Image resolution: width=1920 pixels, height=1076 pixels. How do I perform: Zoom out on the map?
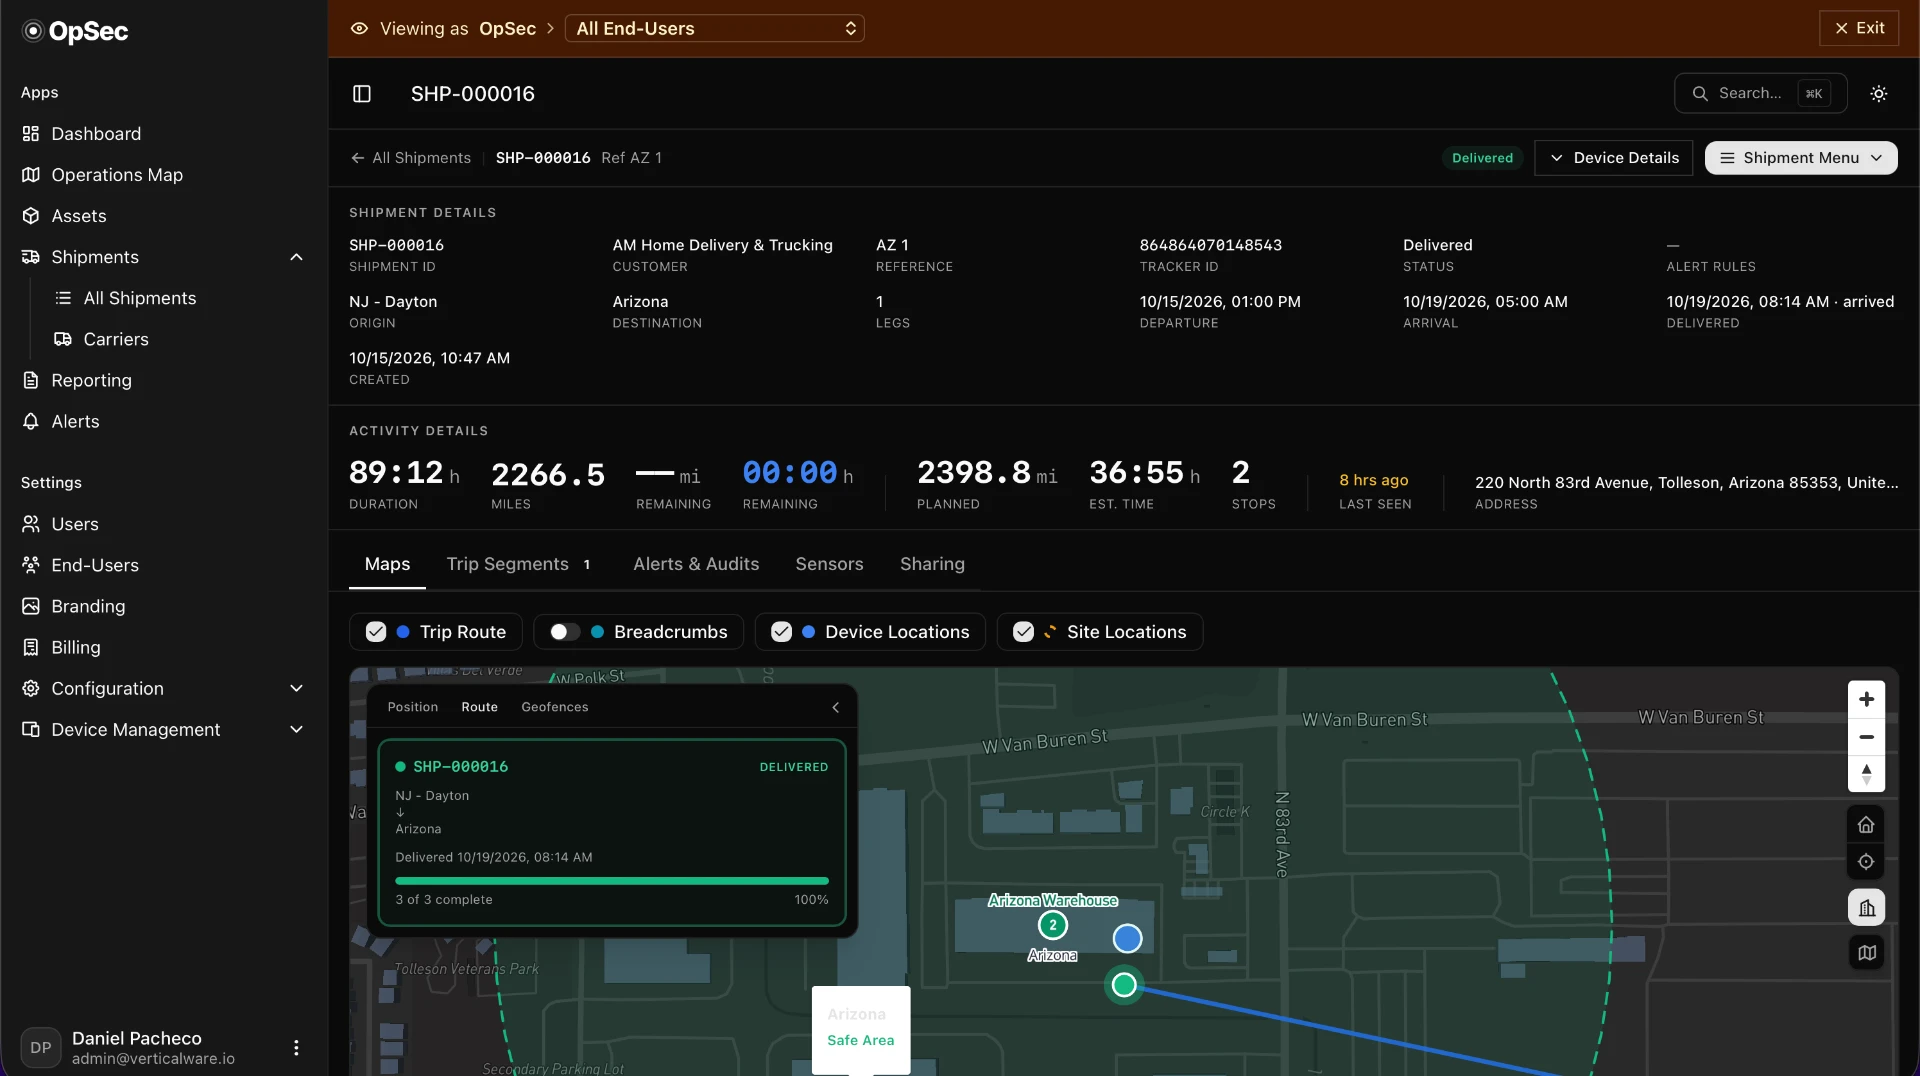click(1866, 737)
